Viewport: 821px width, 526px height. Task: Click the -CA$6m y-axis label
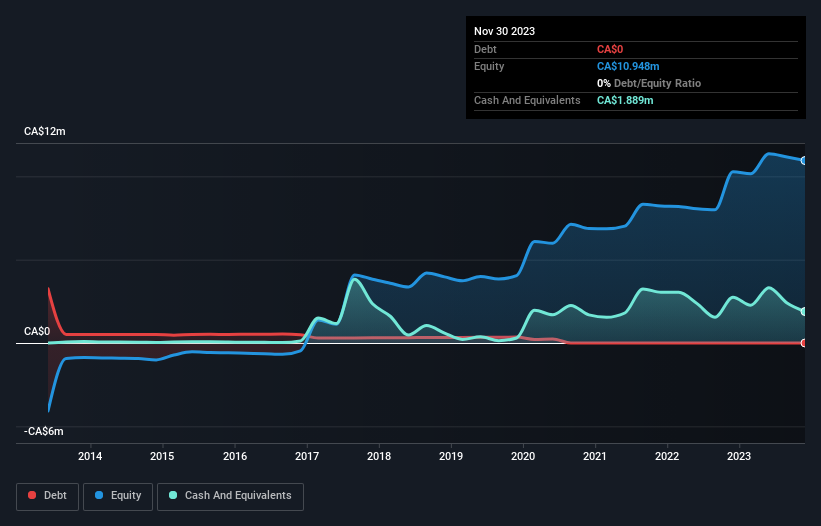point(43,431)
